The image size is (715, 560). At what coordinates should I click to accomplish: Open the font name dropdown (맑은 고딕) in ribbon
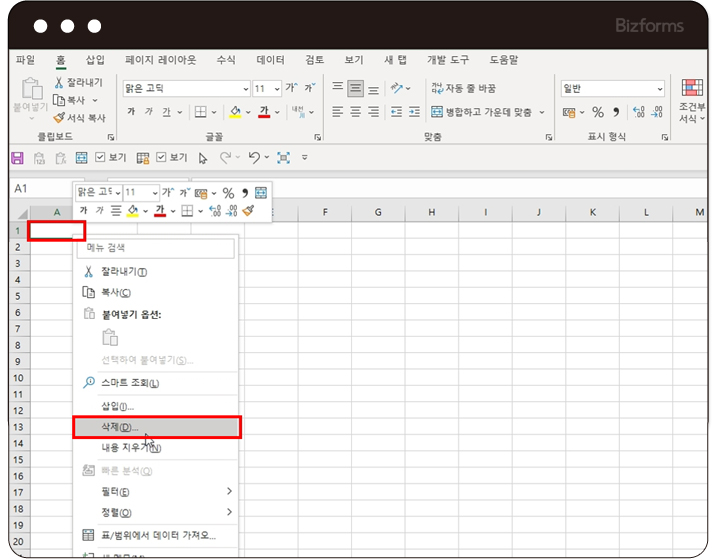185,88
